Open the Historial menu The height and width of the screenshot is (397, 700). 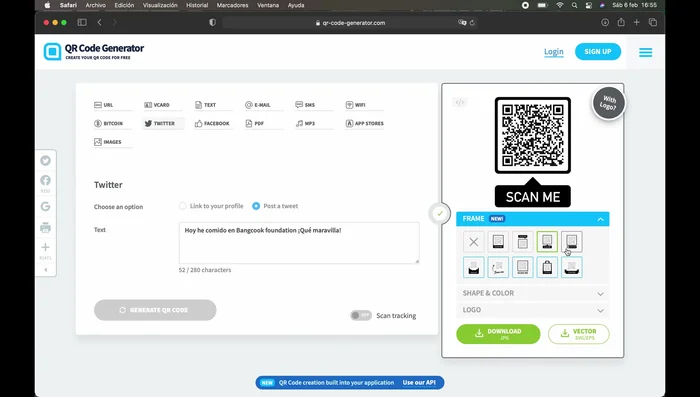click(197, 5)
